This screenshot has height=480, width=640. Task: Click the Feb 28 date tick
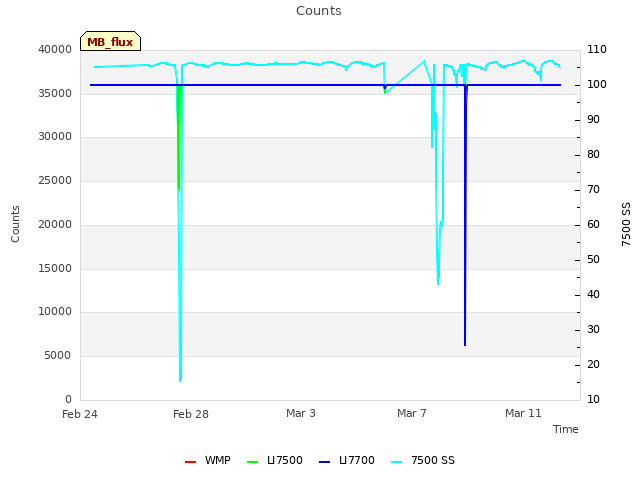point(191,414)
